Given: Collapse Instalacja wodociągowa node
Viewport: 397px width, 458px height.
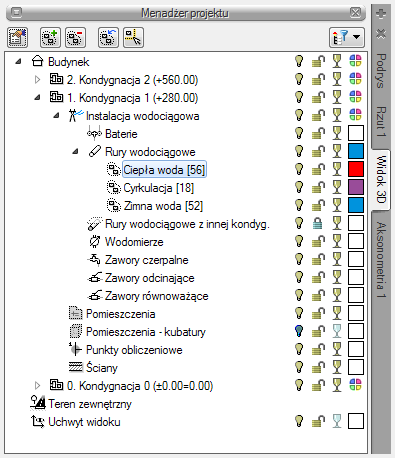Looking at the screenshot, I should [56, 116].
